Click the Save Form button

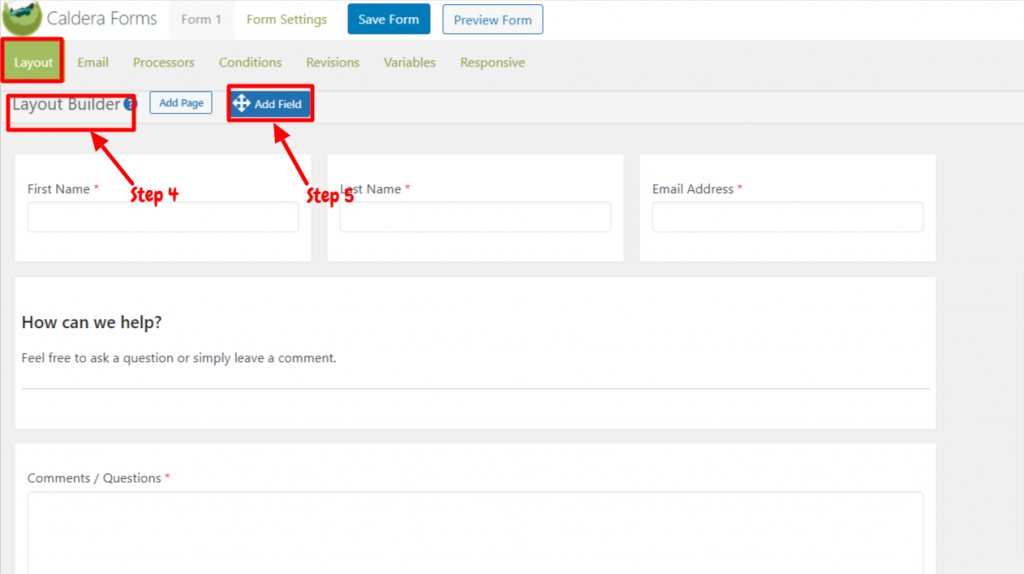(389, 20)
